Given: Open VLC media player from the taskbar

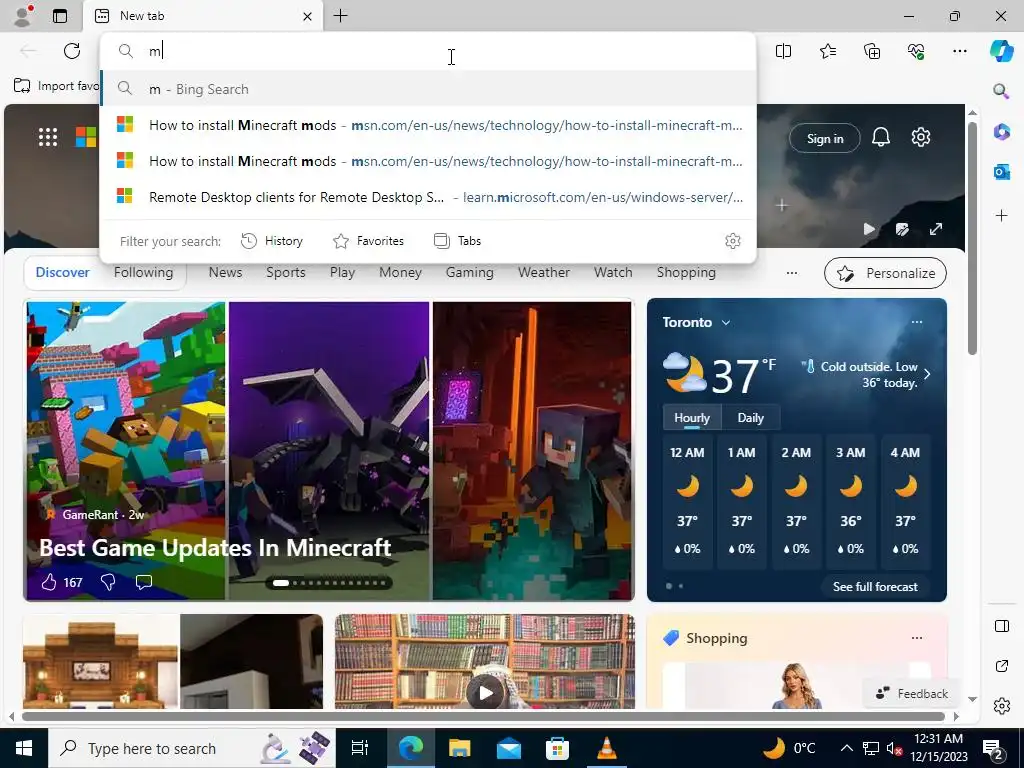Looking at the screenshot, I should (x=607, y=748).
